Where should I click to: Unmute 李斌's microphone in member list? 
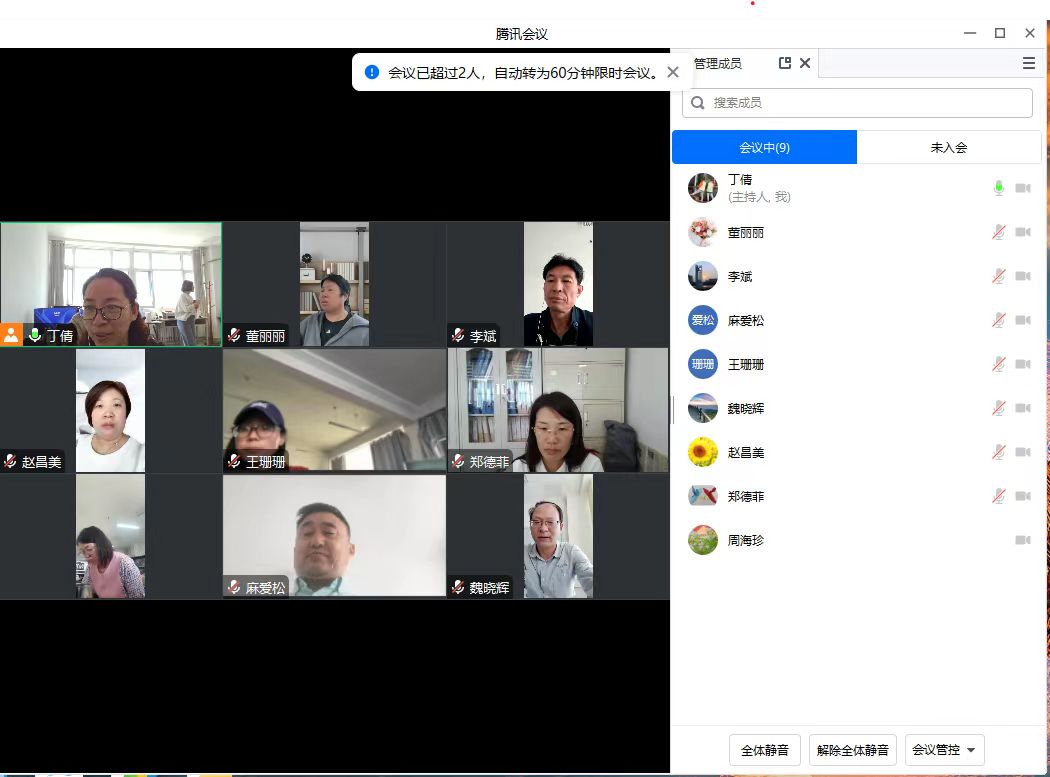point(998,276)
